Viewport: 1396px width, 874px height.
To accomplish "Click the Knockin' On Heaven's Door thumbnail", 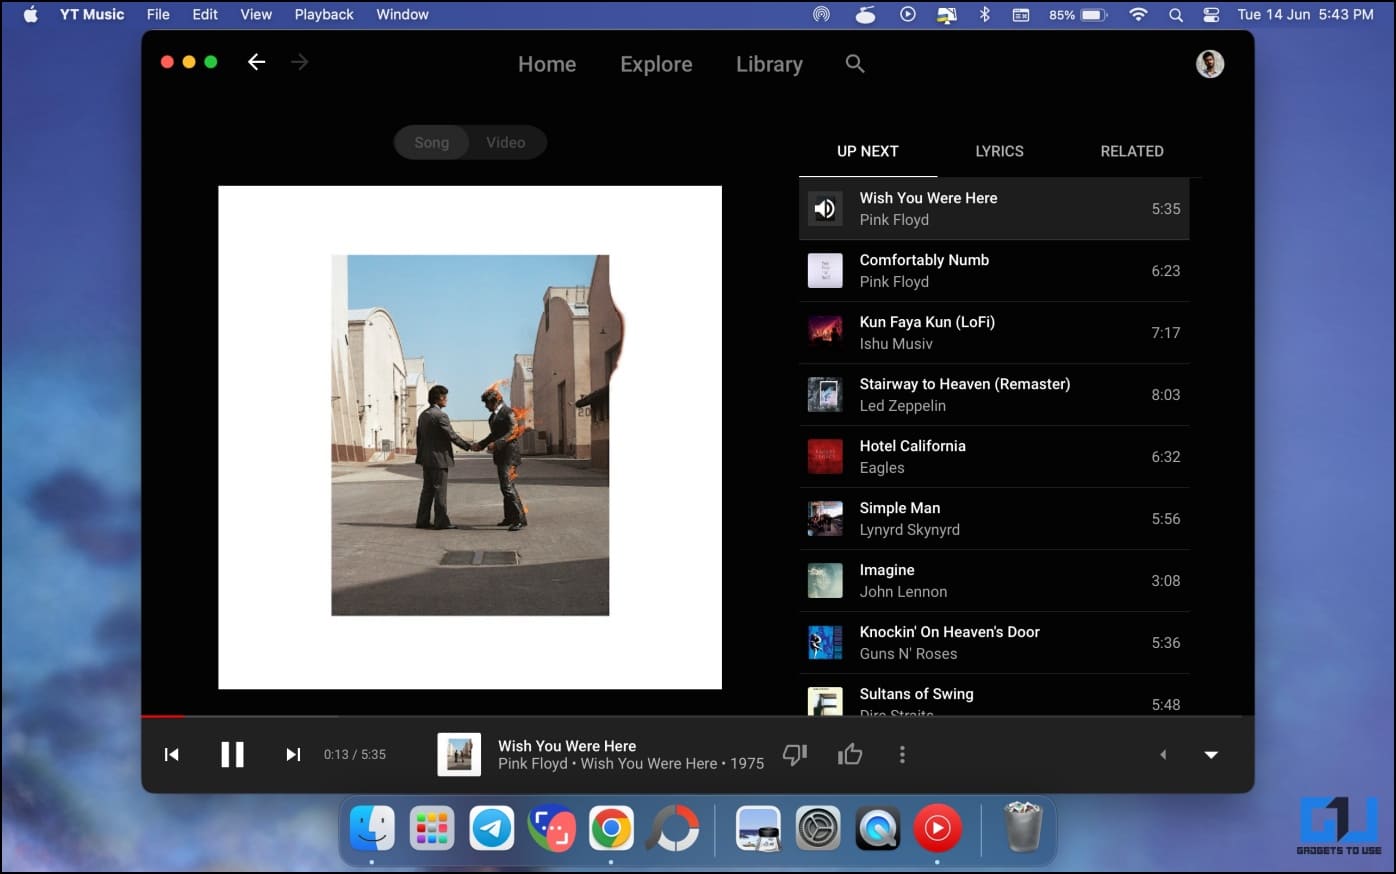I will click(825, 643).
